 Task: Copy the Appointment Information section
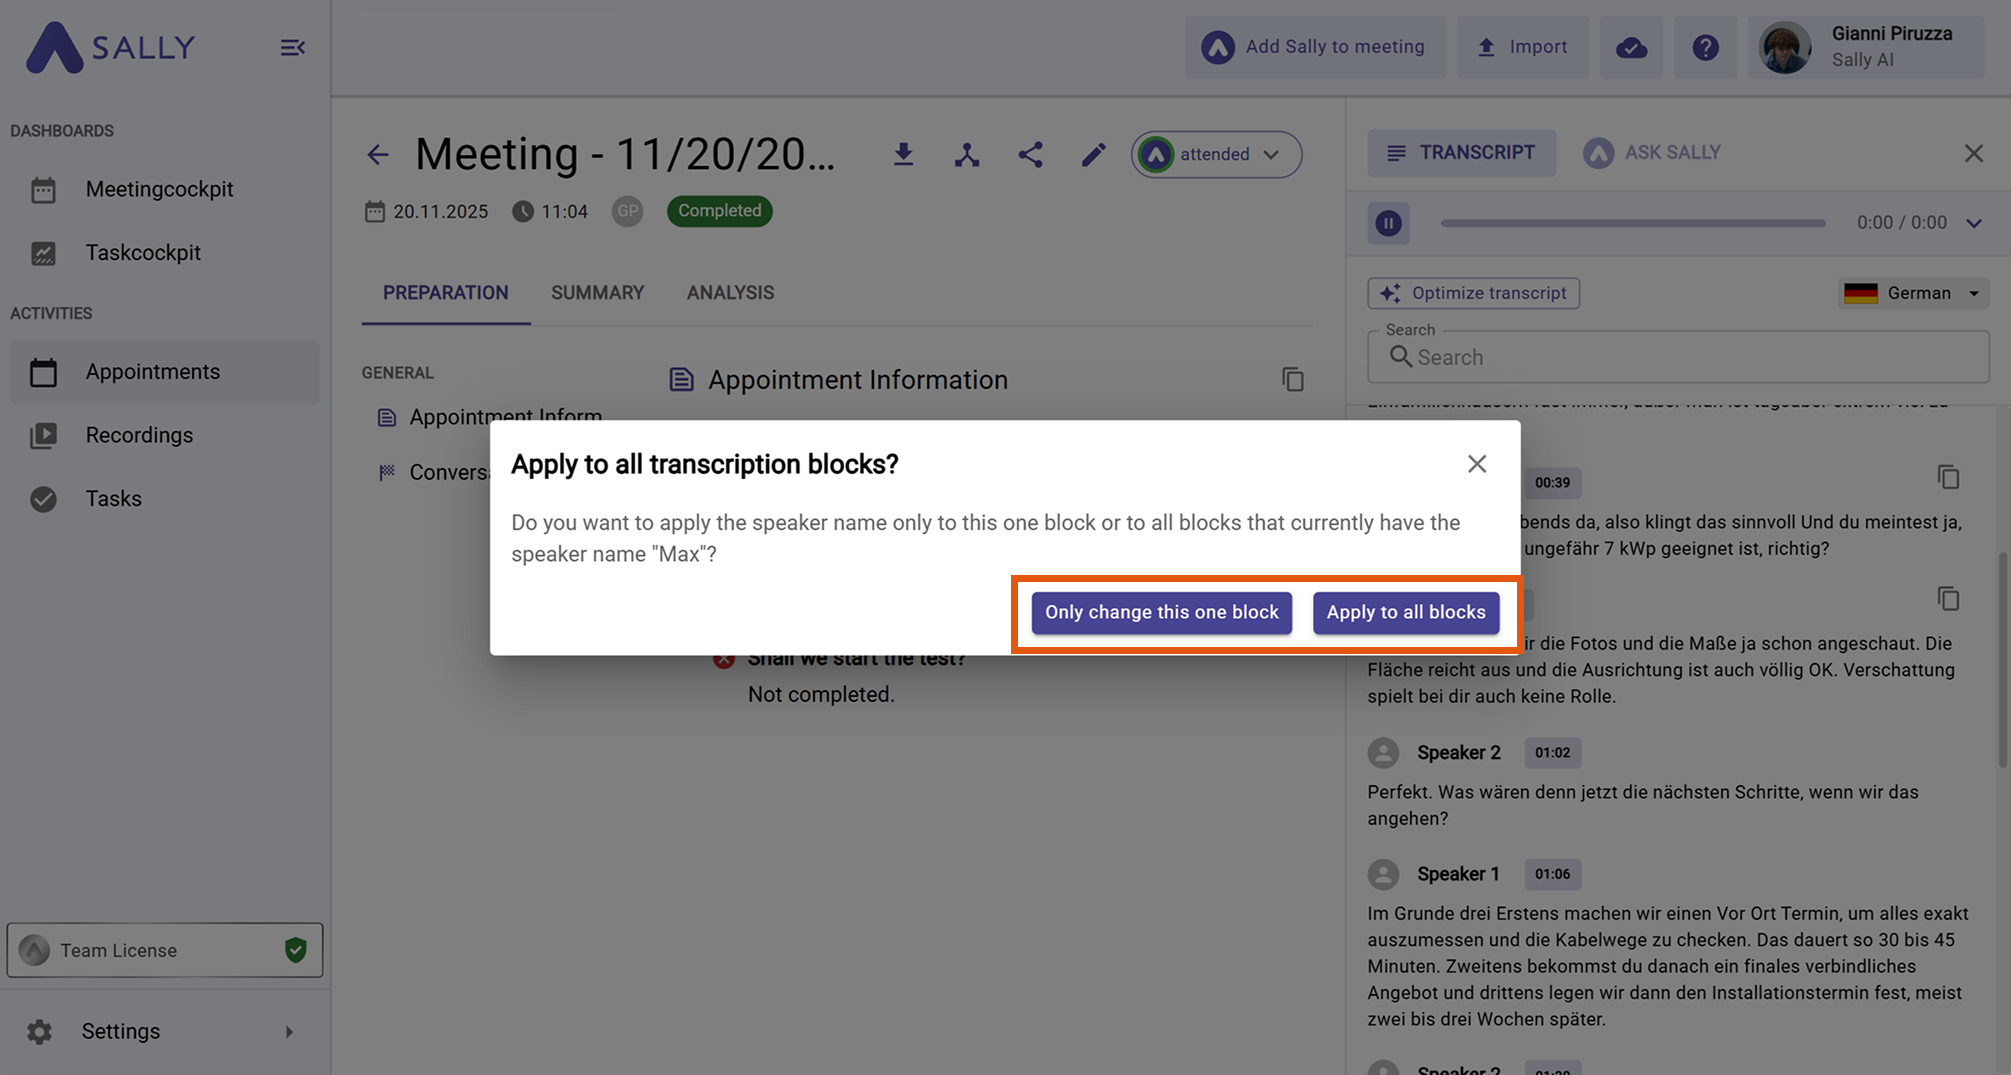(1292, 380)
